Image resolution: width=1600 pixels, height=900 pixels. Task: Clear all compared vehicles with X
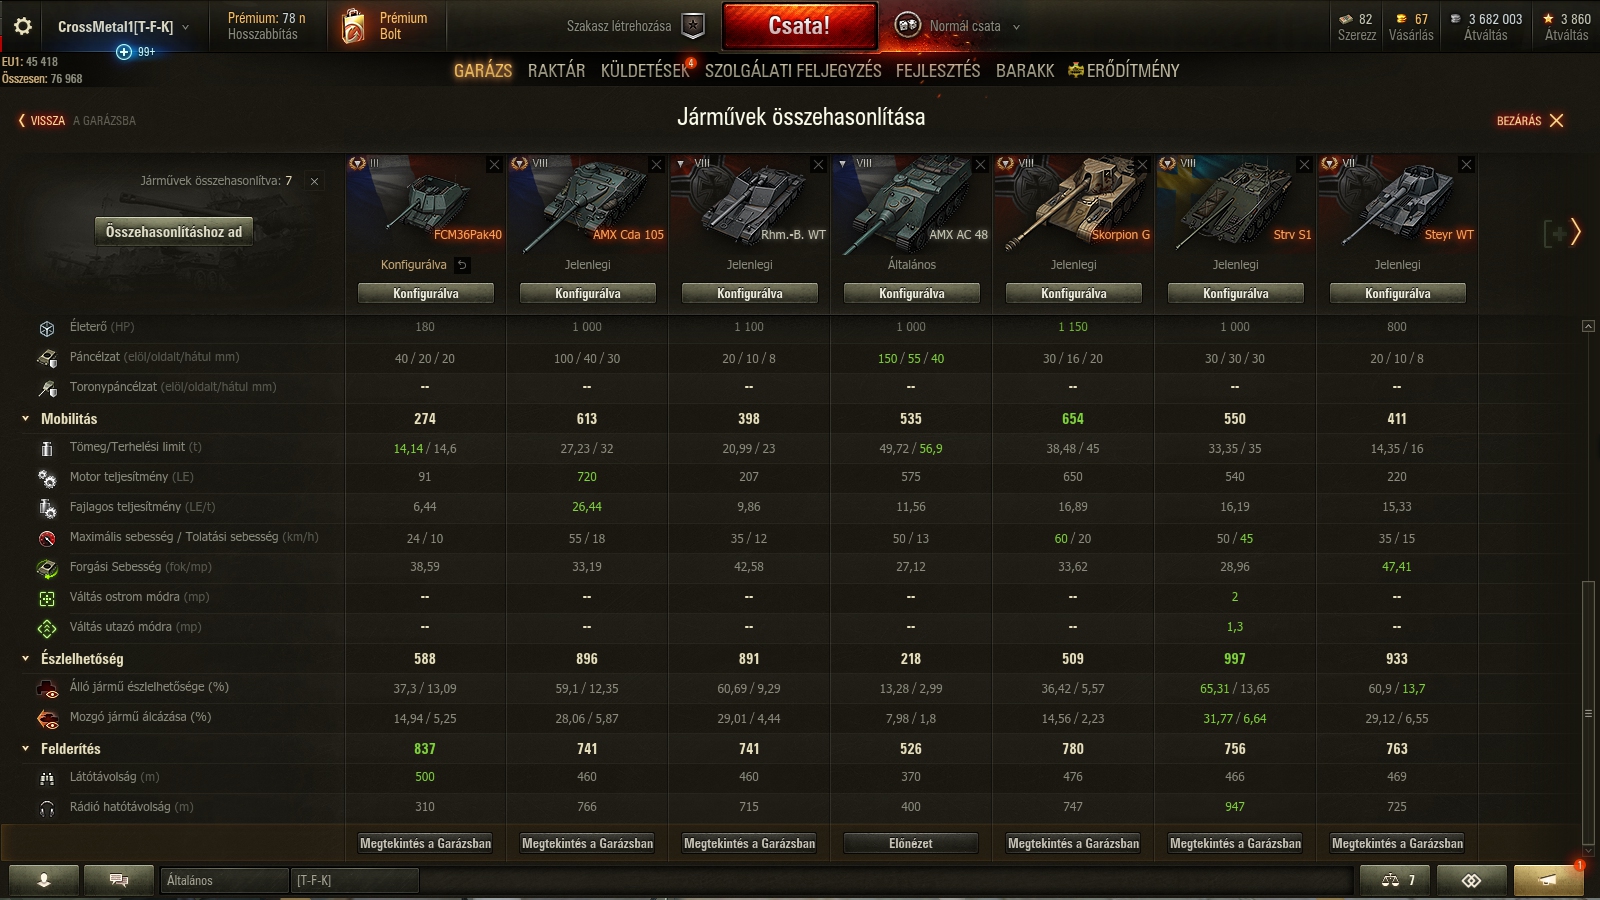click(x=314, y=181)
